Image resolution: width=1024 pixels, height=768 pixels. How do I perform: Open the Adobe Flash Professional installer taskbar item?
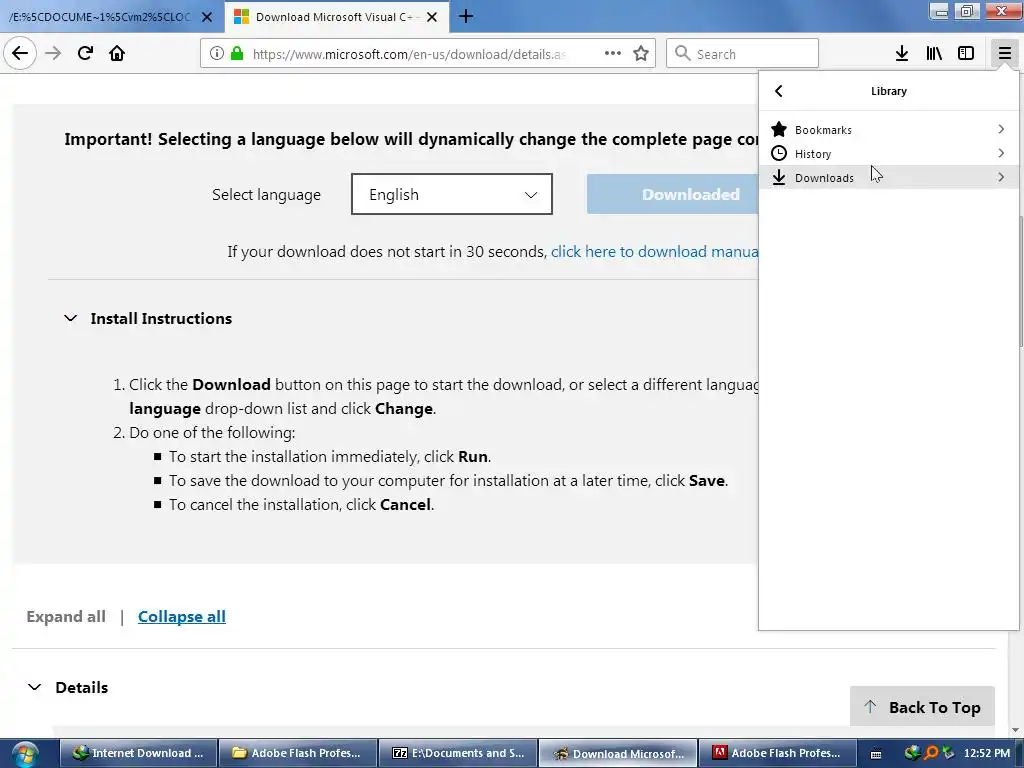point(778,753)
